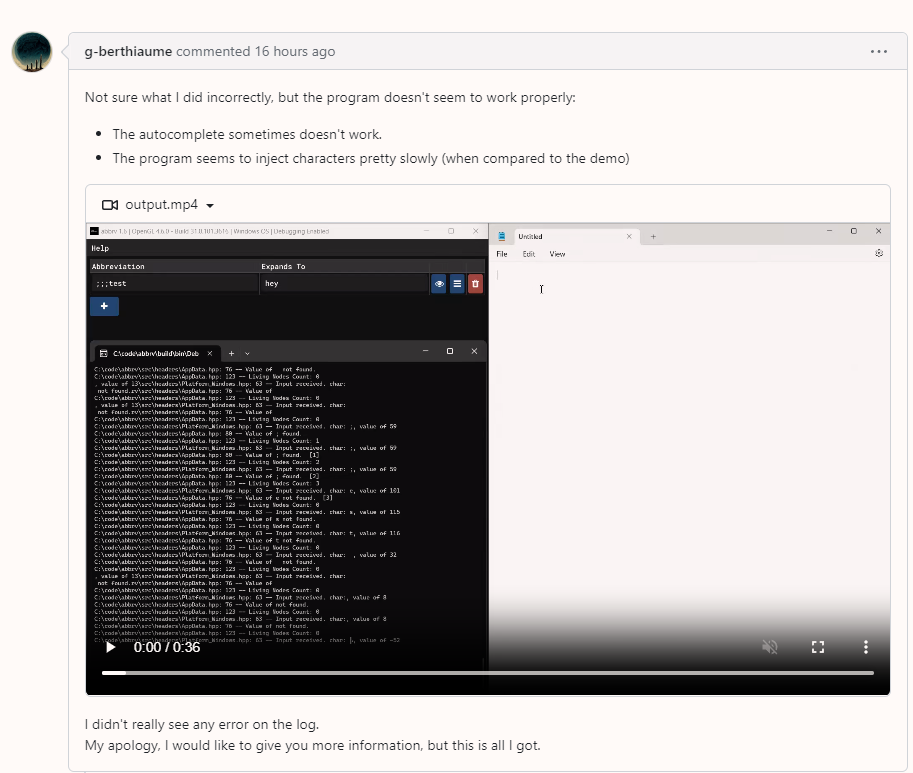Open the video player's more options kebab
Screen dimensions: 913x773
coord(865,647)
